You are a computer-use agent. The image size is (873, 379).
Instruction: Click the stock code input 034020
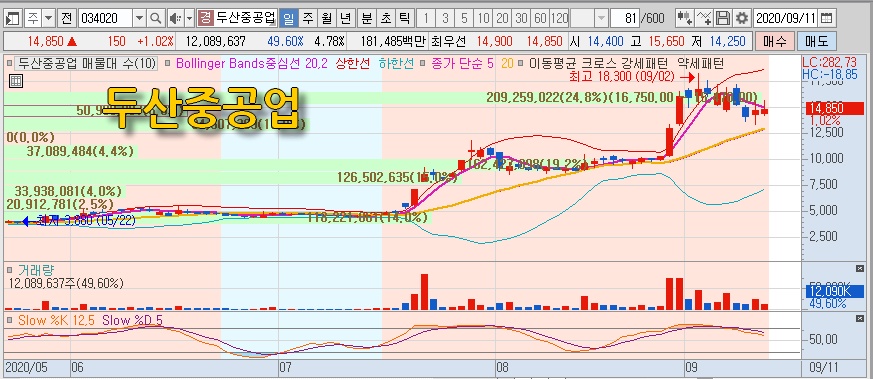(x=106, y=18)
